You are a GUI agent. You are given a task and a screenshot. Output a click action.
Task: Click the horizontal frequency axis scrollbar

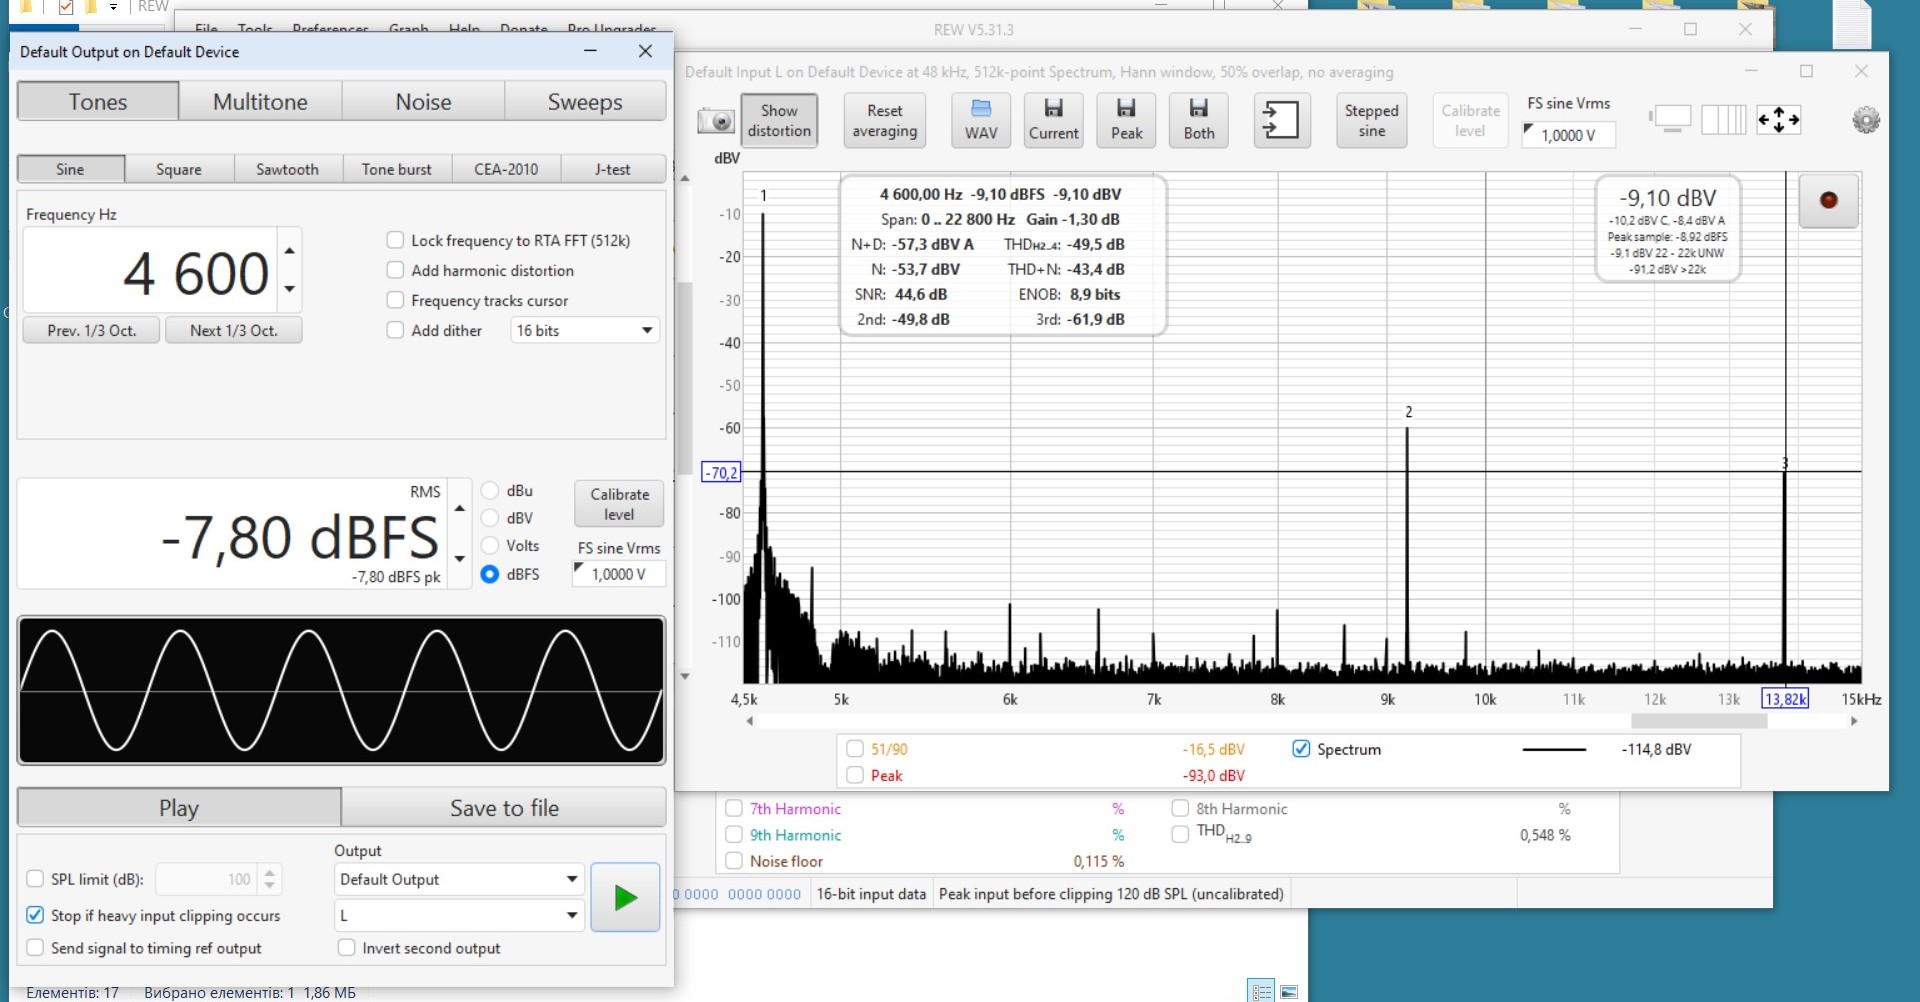[x=1698, y=721]
